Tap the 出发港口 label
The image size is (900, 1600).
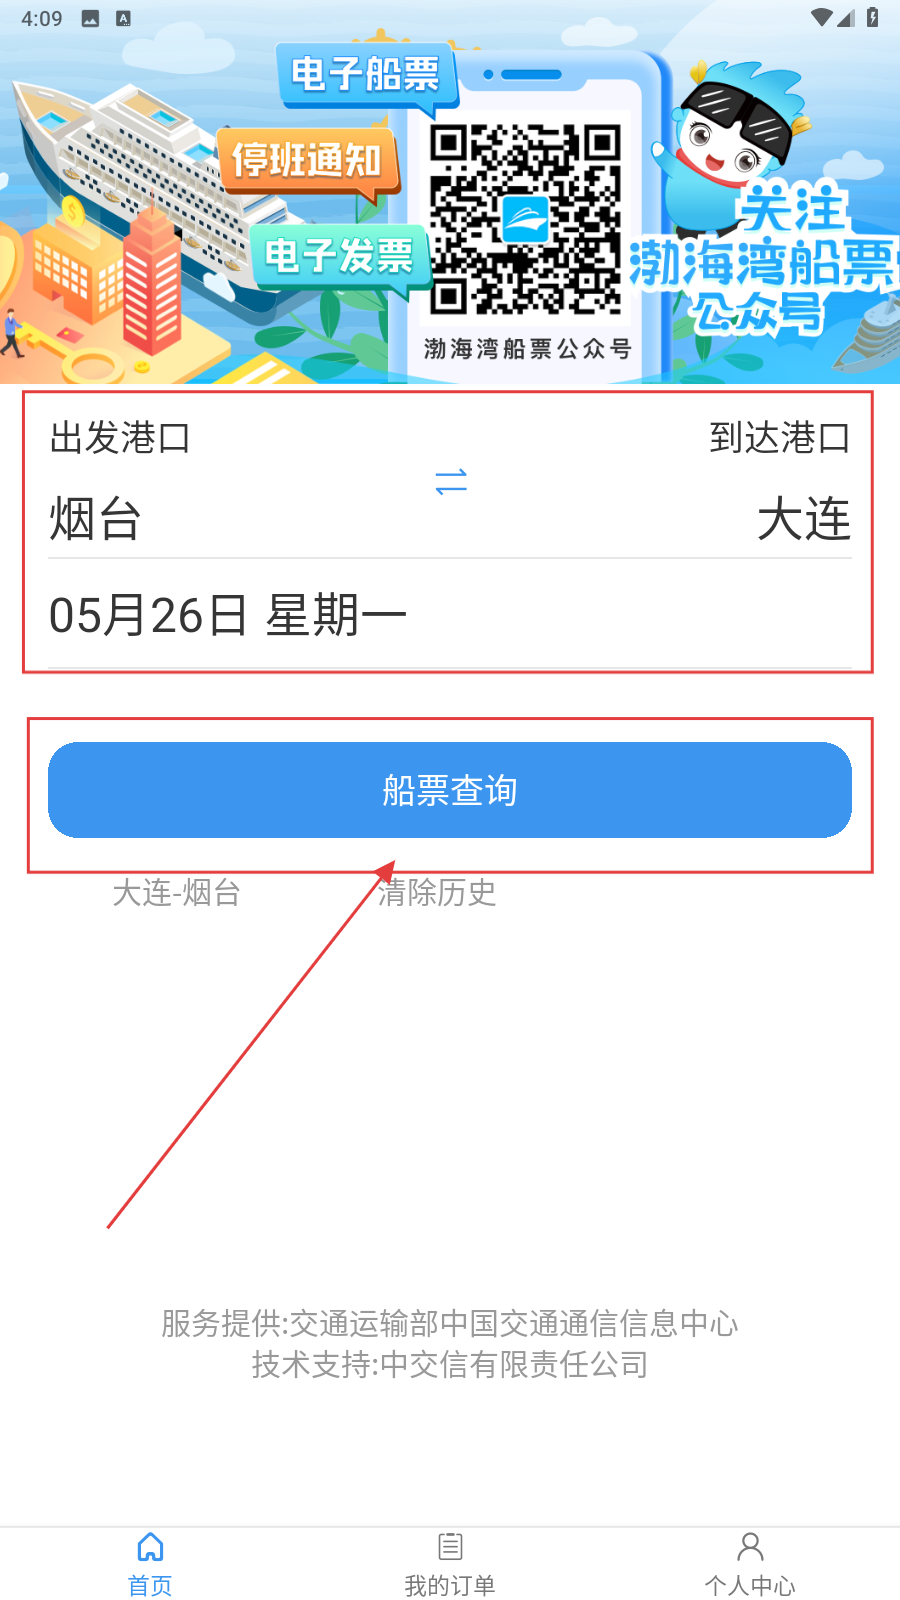pos(120,438)
